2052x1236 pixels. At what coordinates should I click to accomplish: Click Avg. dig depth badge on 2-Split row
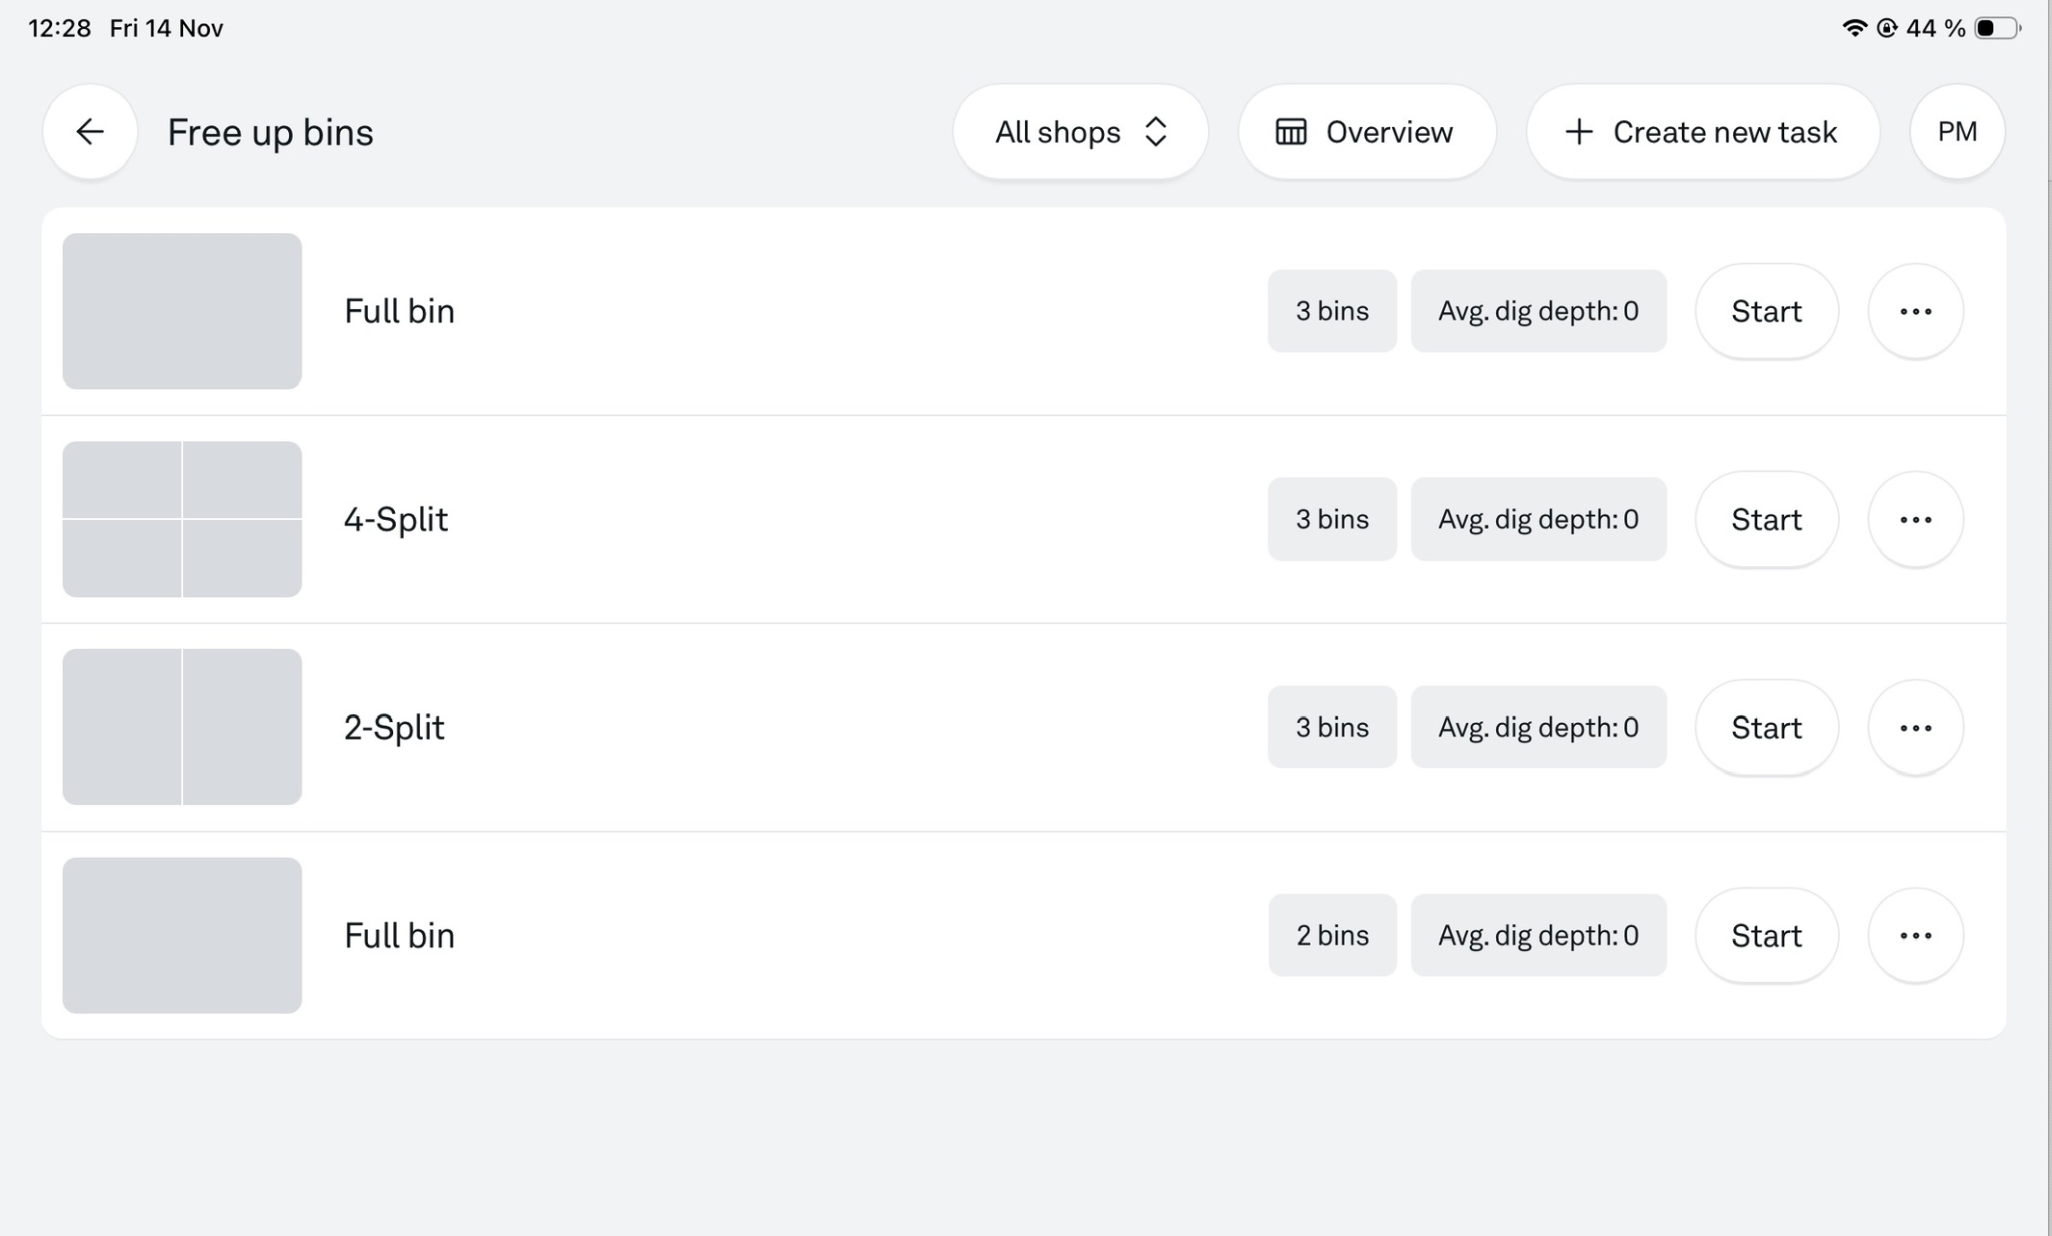(x=1538, y=727)
